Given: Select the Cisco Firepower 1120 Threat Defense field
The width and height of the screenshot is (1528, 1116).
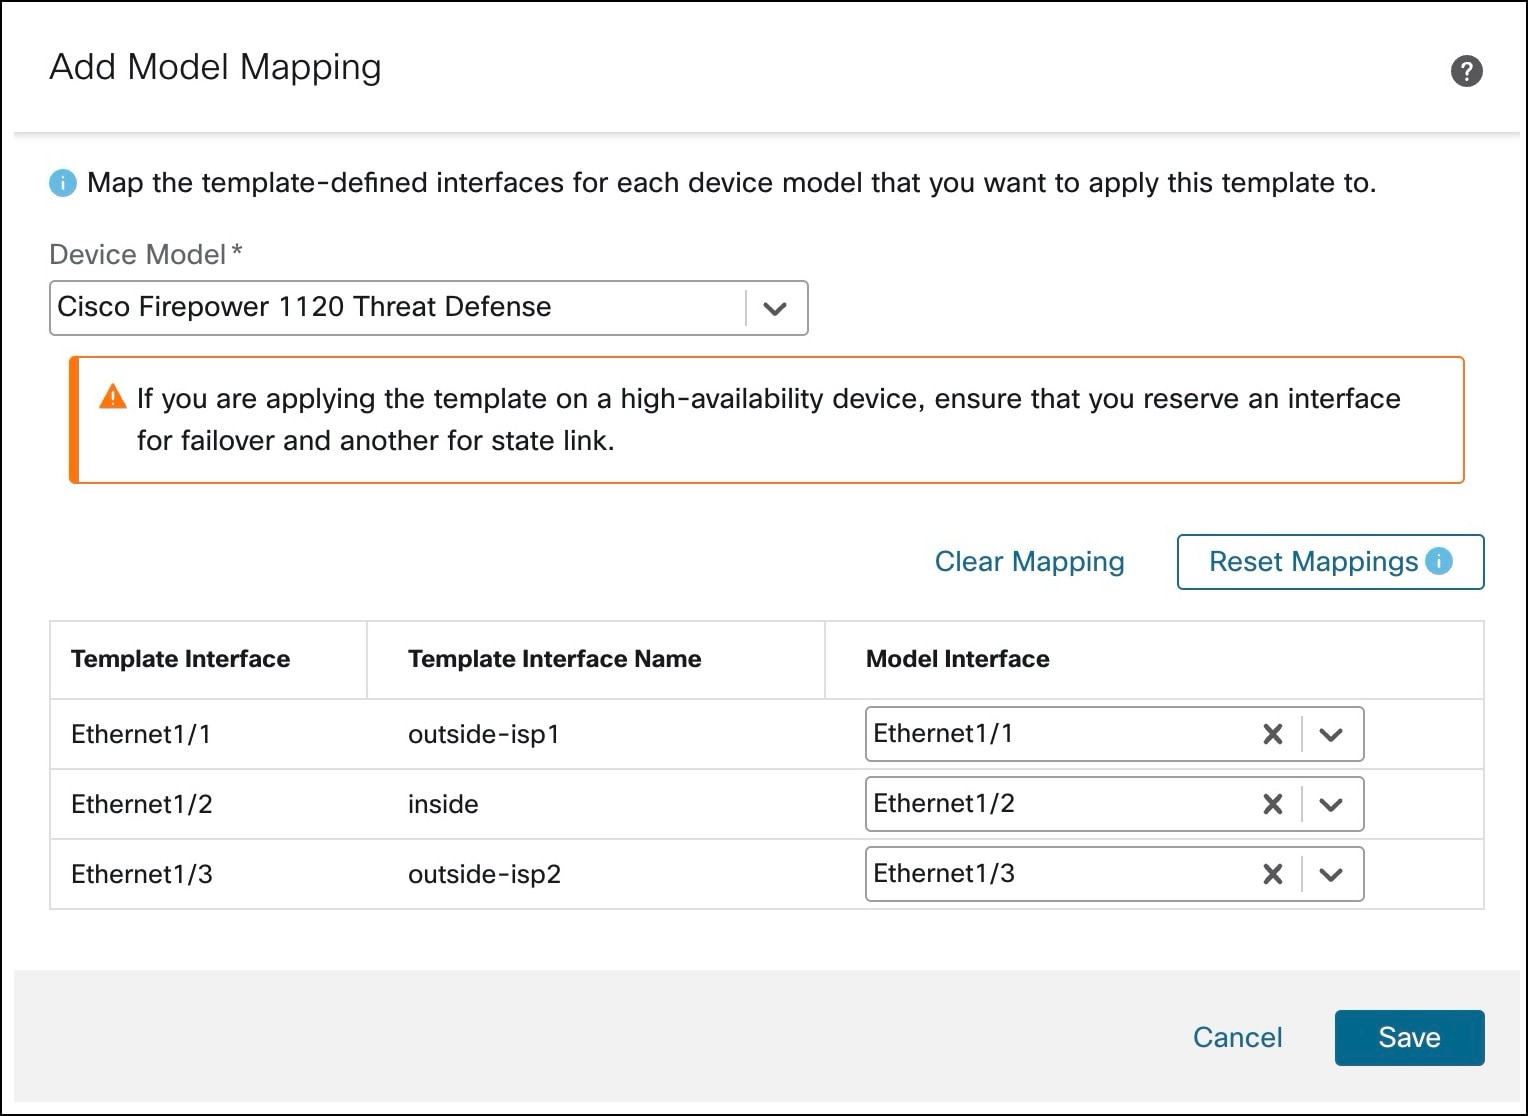Looking at the screenshot, I should click(400, 308).
